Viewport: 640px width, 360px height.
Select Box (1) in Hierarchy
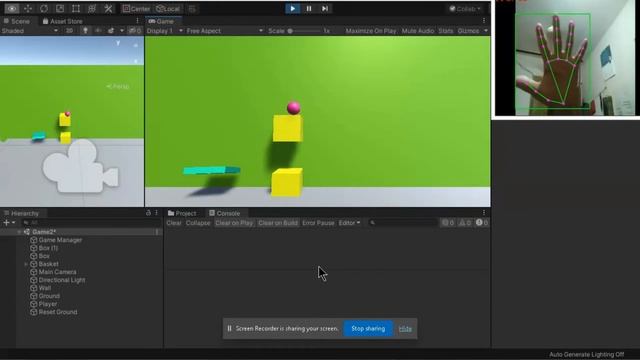[x=48, y=248]
